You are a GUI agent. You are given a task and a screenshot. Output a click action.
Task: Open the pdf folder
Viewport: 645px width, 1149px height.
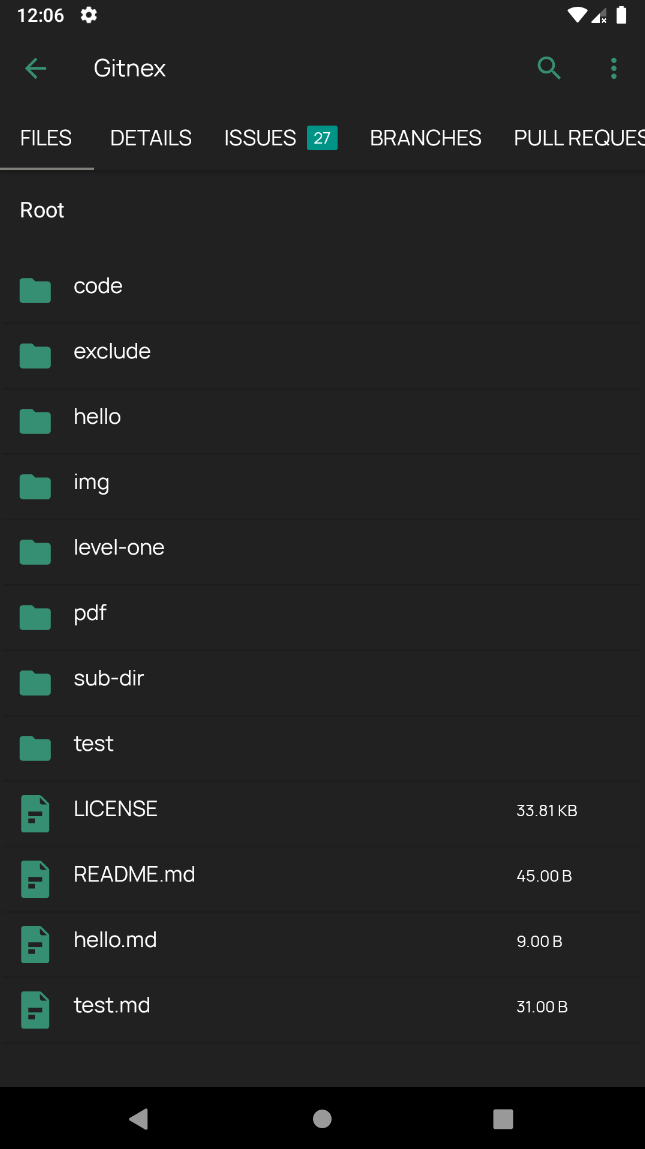coord(322,618)
